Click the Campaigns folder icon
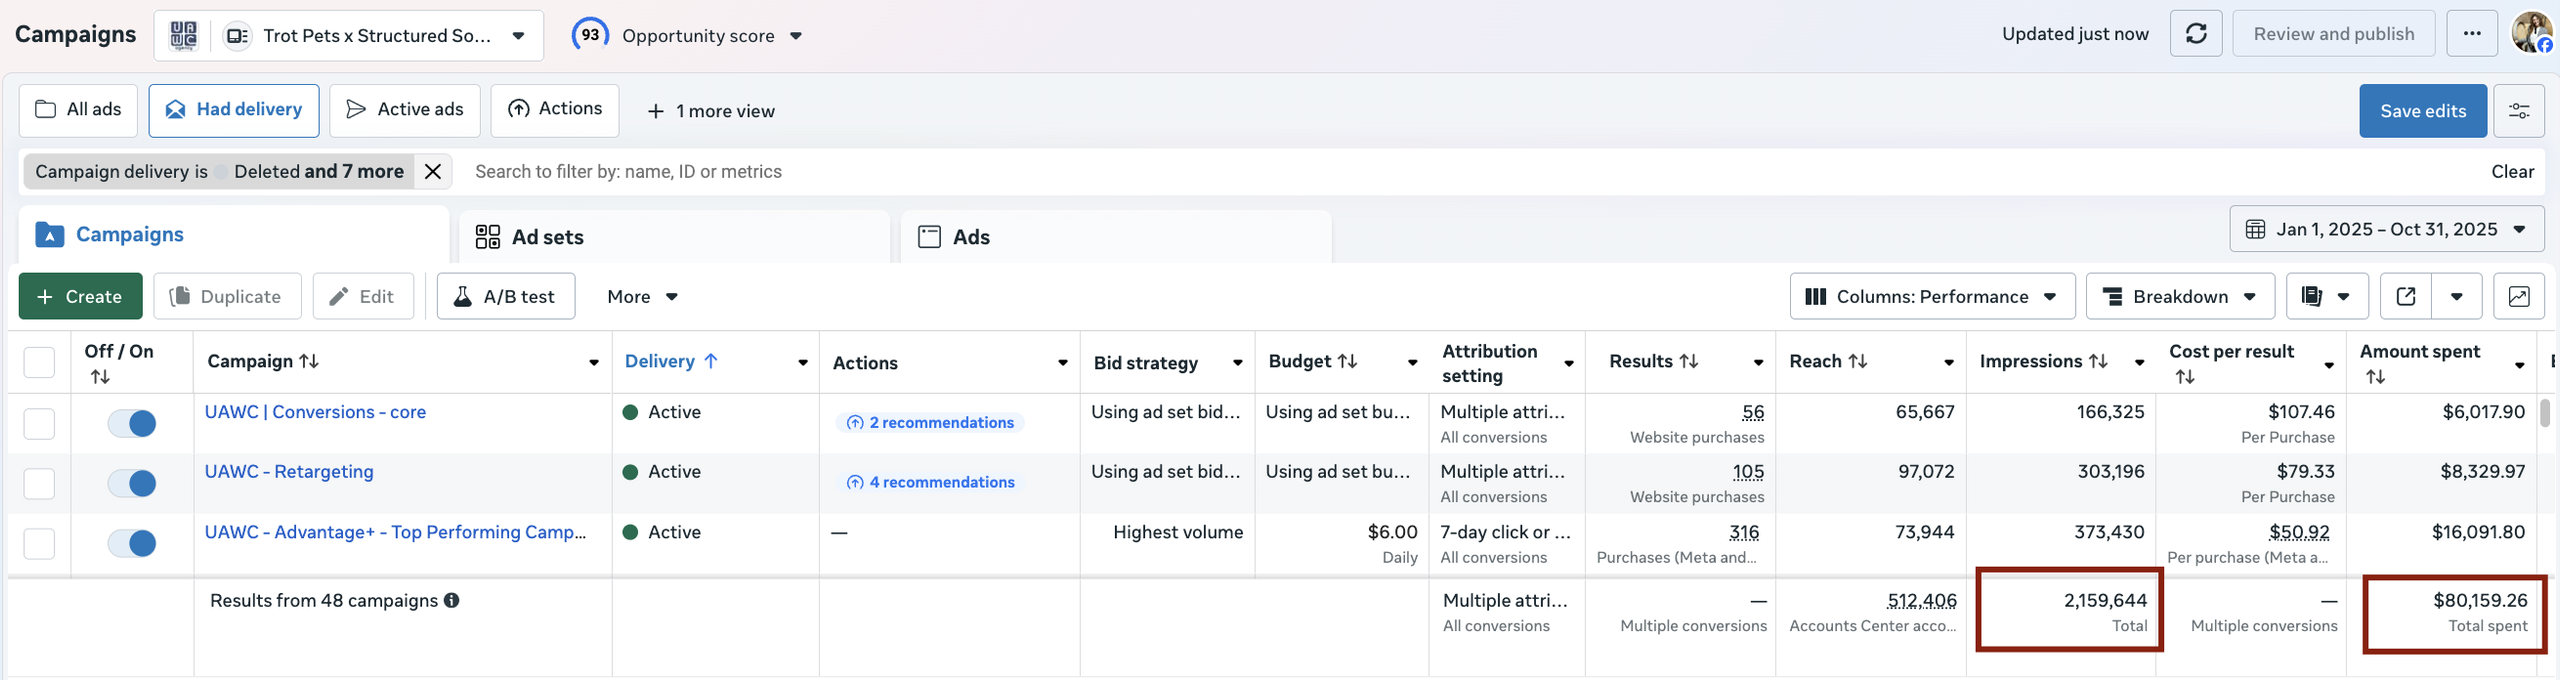This screenshot has height=680, width=2560. [50, 235]
